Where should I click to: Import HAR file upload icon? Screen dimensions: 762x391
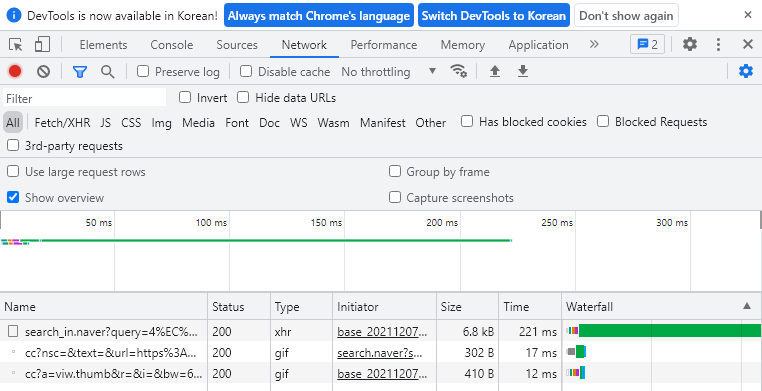click(495, 71)
